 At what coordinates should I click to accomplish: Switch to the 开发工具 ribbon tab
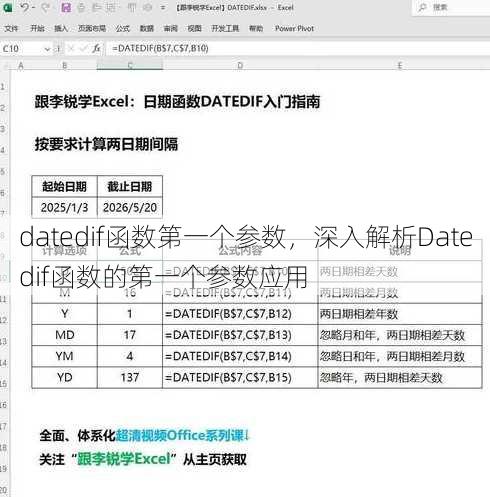[x=225, y=29]
